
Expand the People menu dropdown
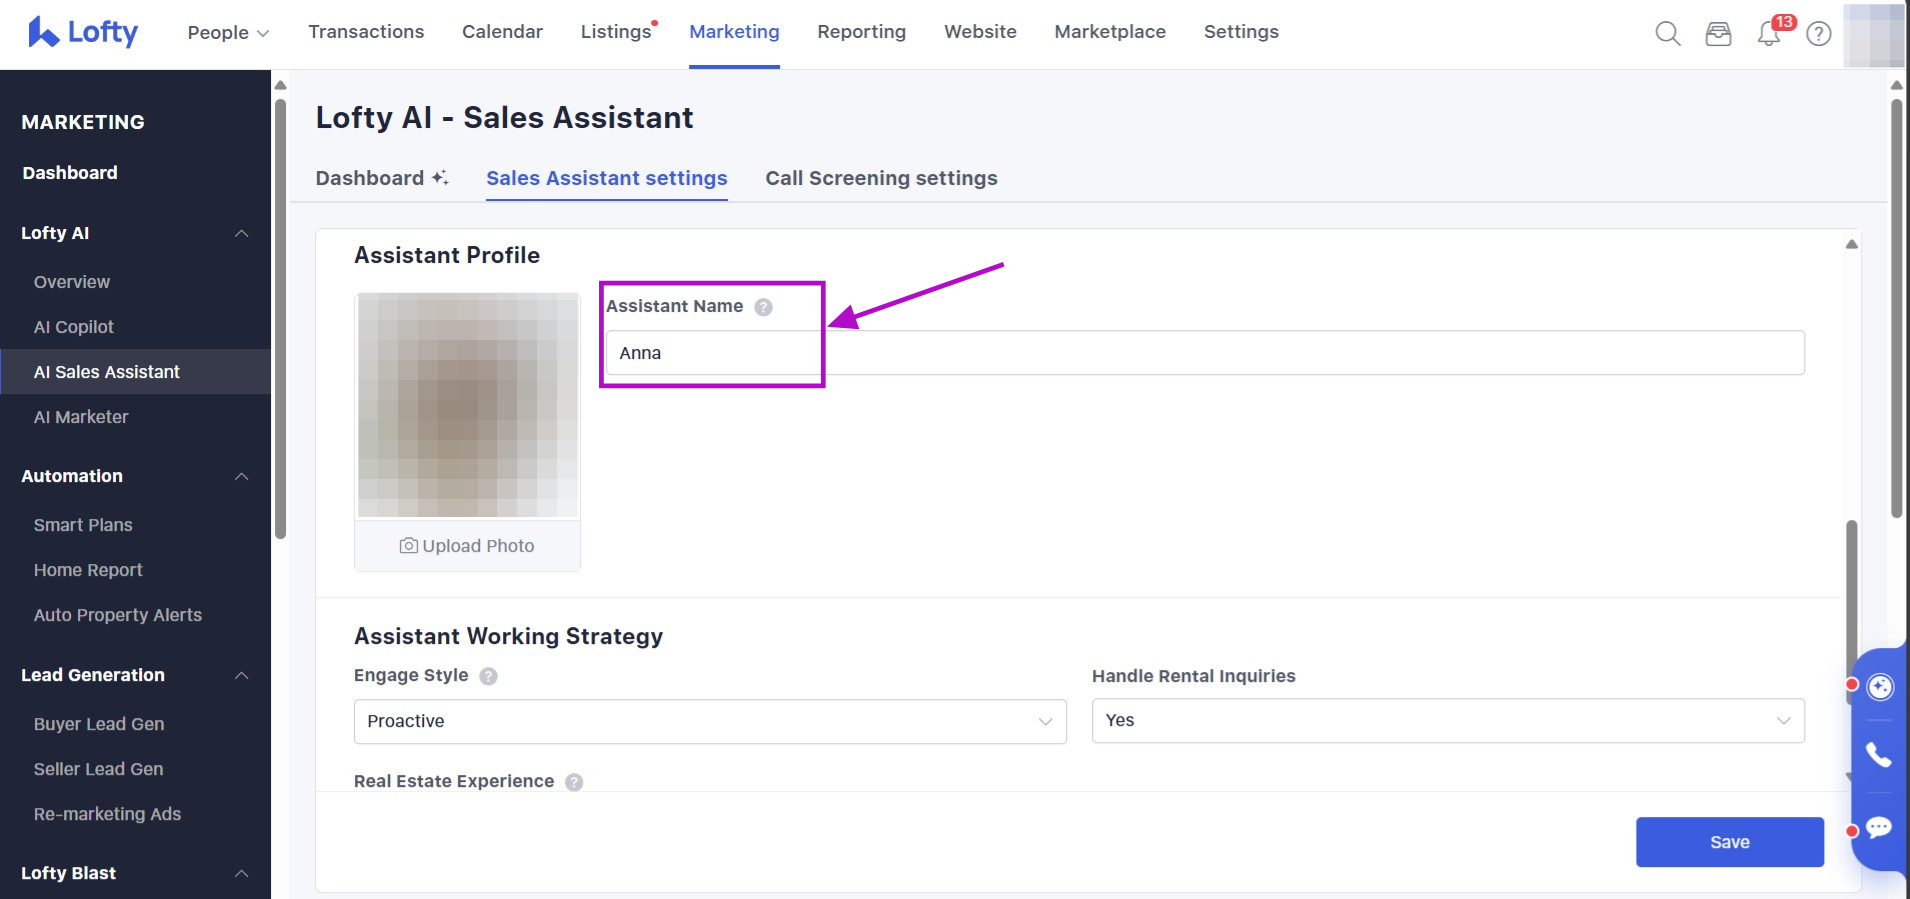coord(228,32)
